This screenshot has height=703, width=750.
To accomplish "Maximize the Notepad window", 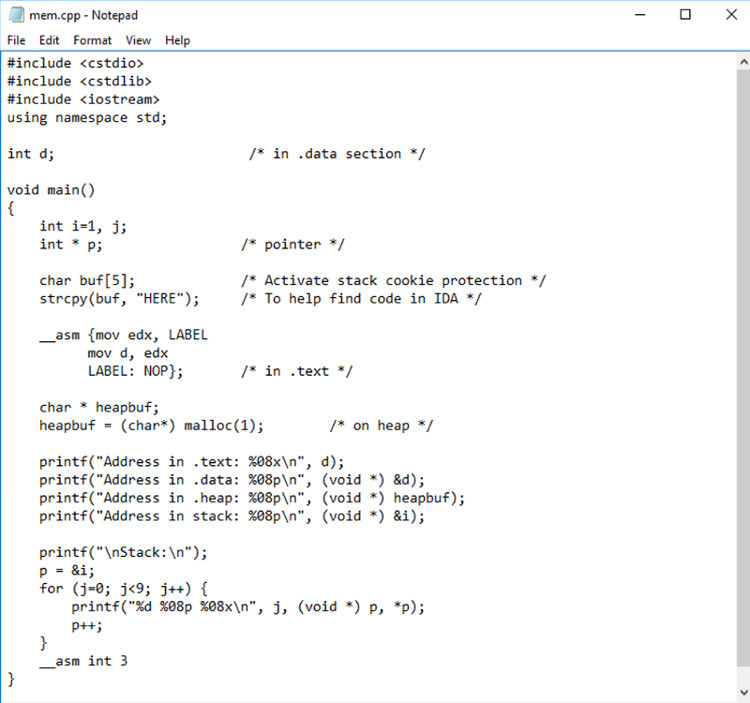I will pyautogui.click(x=685, y=15).
